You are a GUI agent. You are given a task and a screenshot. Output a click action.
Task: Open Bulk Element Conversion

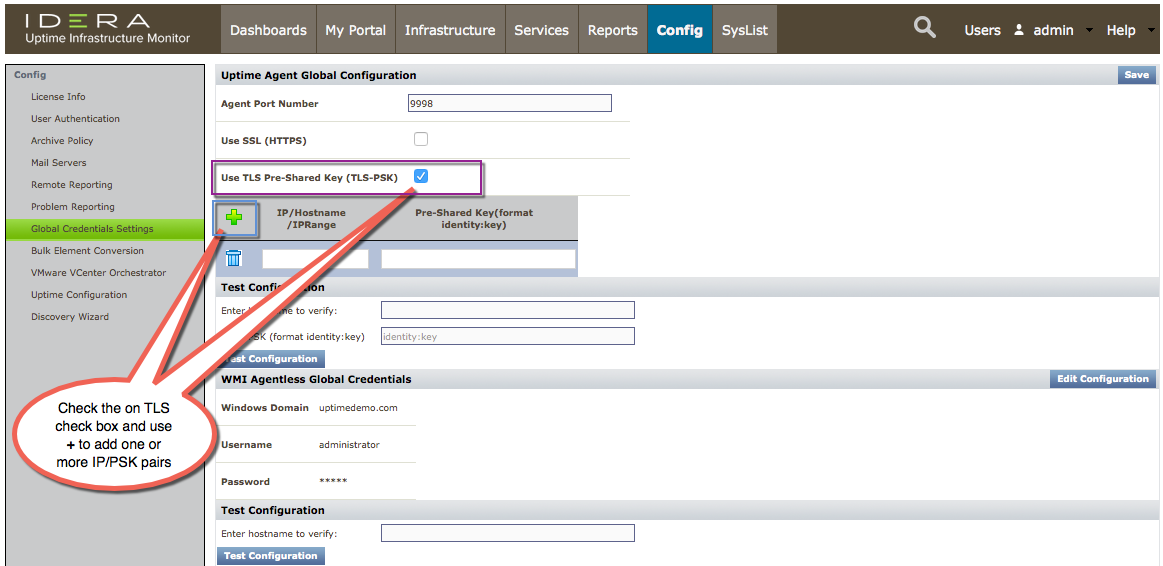[x=87, y=251]
